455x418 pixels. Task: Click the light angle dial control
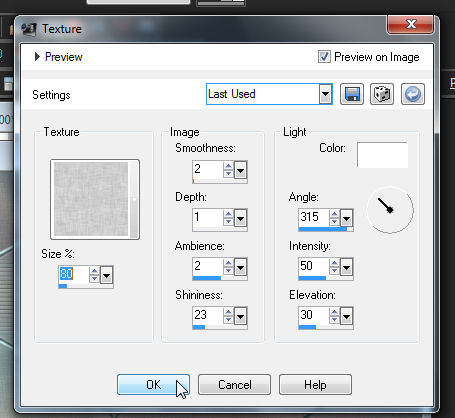[390, 210]
